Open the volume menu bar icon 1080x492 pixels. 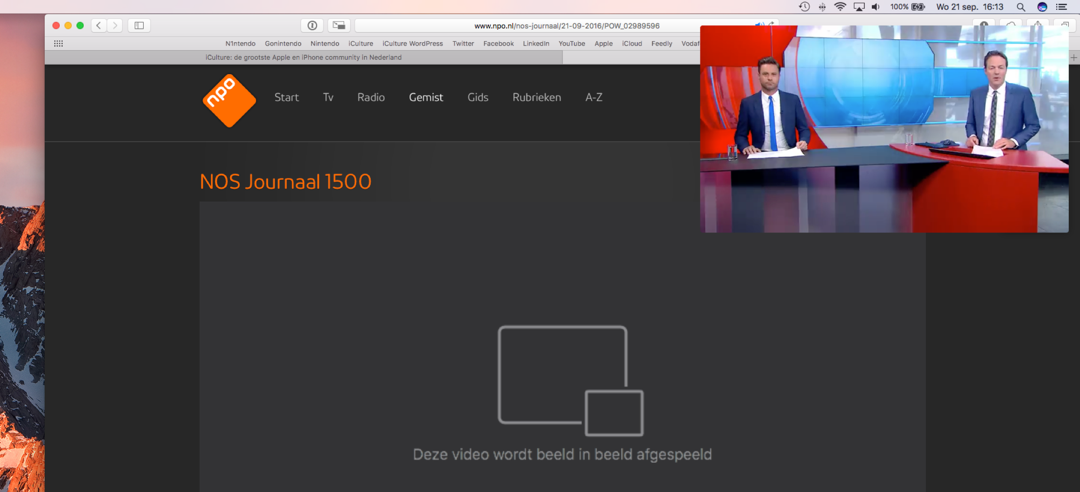point(876,7)
